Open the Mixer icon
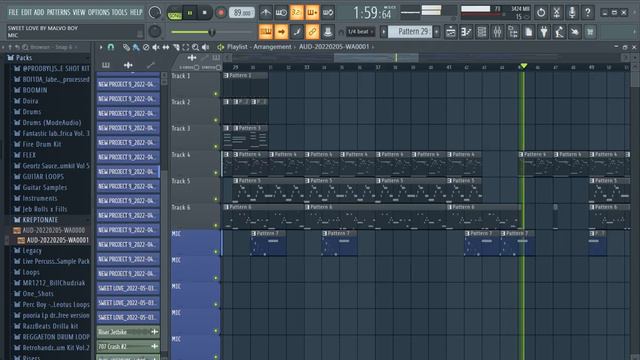The image size is (640, 360). click(x=497, y=32)
